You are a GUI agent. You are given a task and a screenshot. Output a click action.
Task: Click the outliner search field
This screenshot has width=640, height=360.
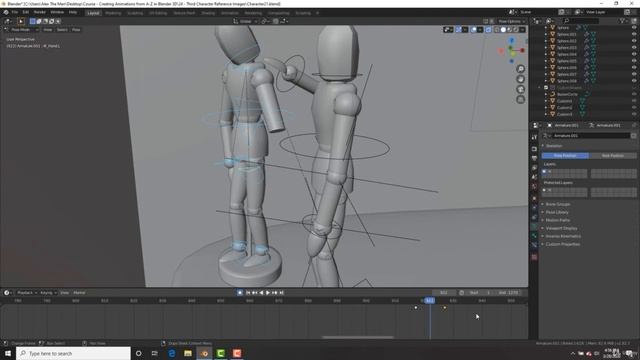coord(581,21)
